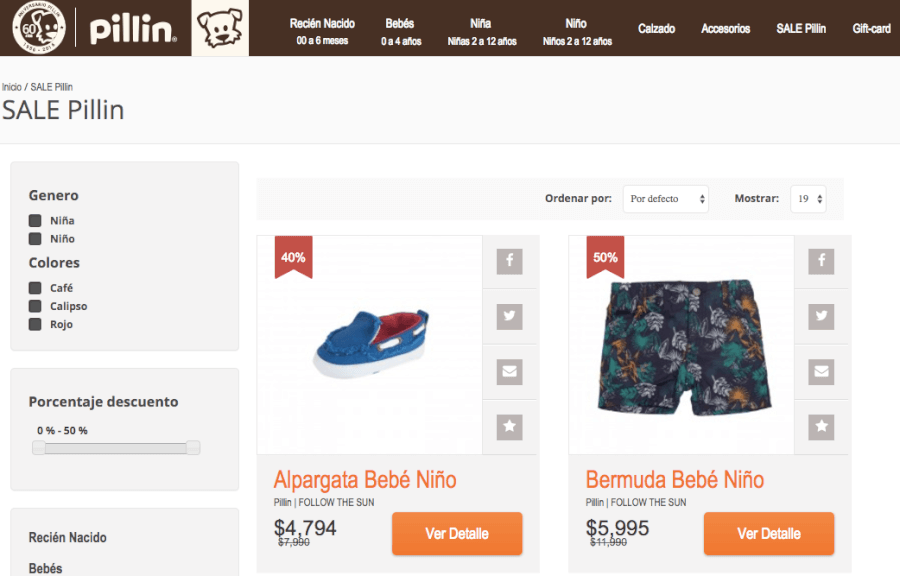Email the Bermuda Bebé Niño product
The height and width of the screenshot is (576, 900).
click(821, 371)
